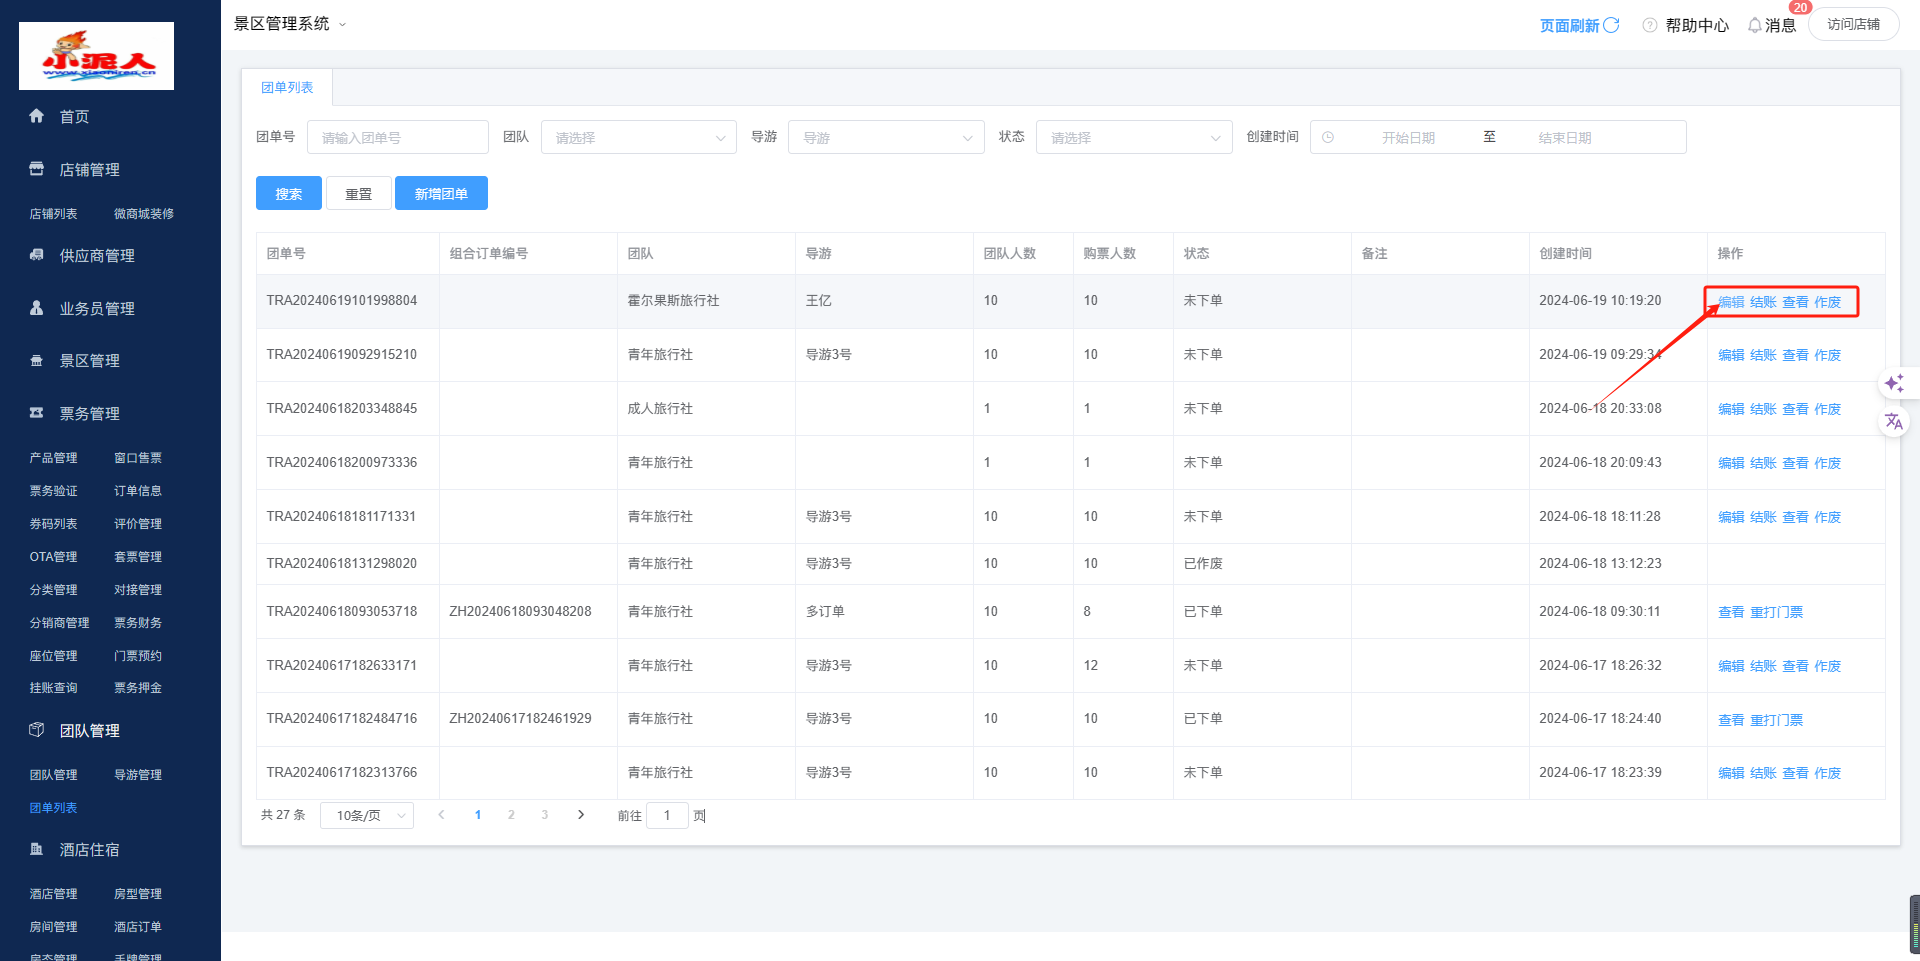Viewport: 1920px width, 961px height.
Task: Click 重打门票 for TRA20240618093053718
Action: coord(1777,612)
